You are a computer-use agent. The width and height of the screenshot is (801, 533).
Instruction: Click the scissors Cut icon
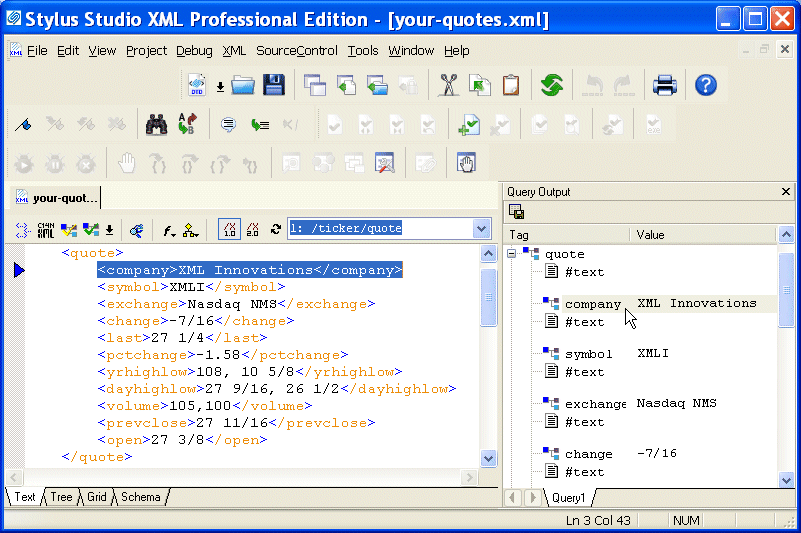[449, 85]
